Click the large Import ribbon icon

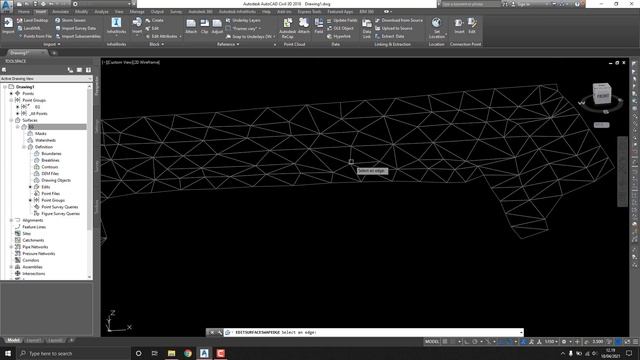[8, 25]
